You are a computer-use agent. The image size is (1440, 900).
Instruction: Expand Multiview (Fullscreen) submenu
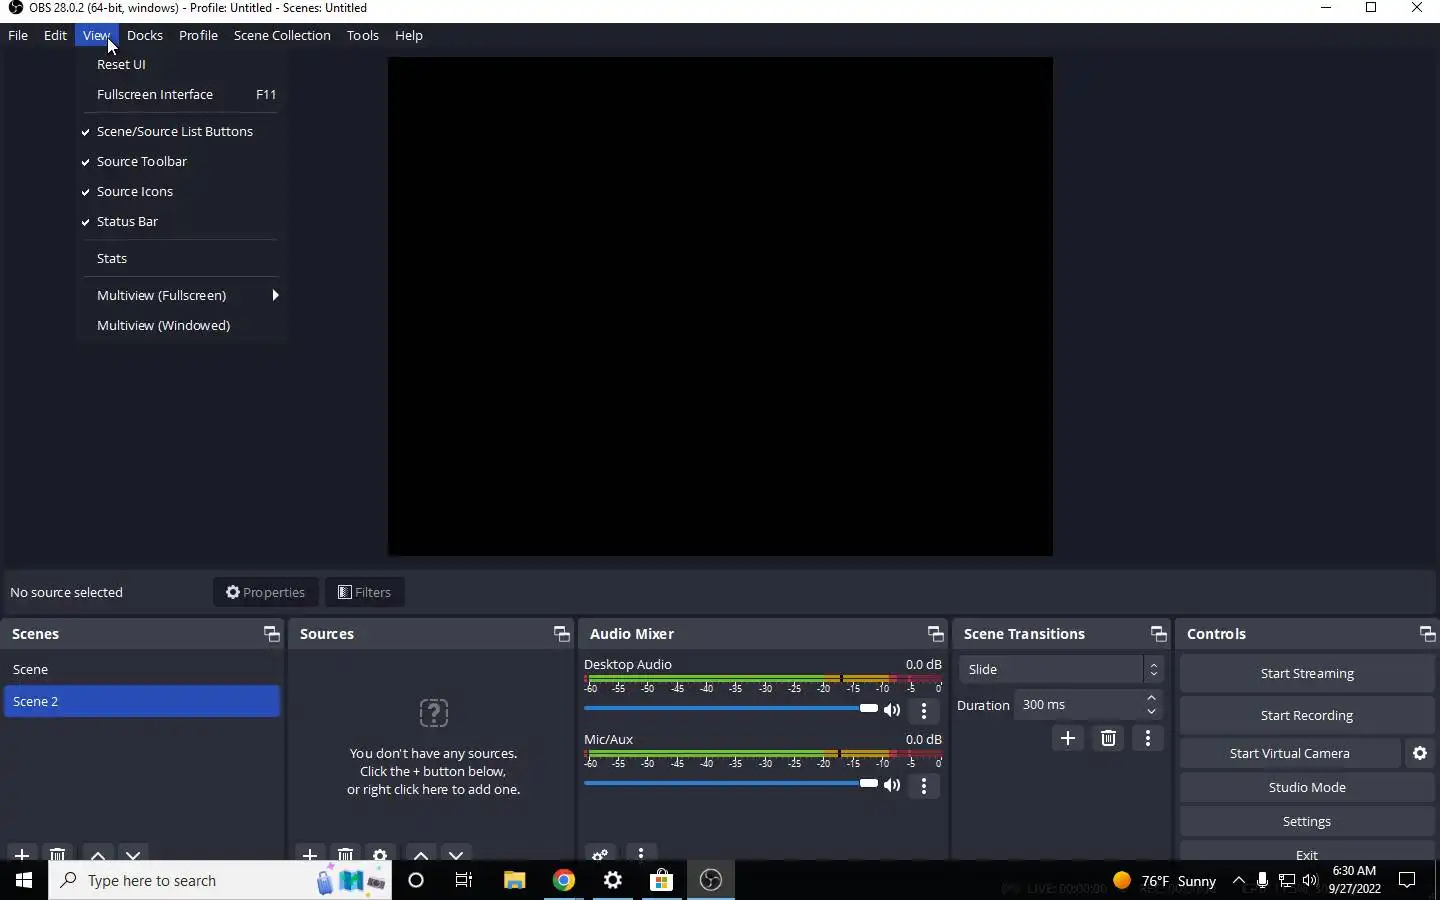181,295
